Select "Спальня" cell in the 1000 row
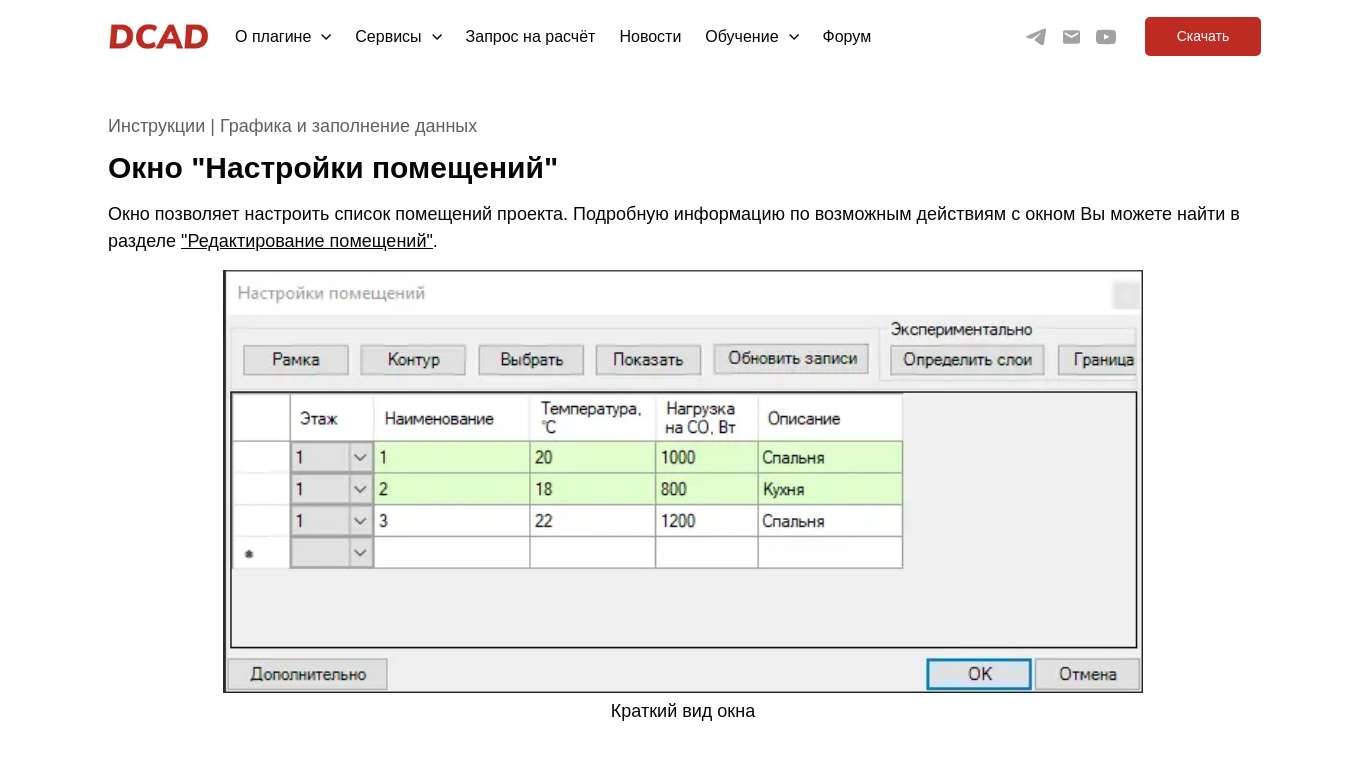The height and width of the screenshot is (768, 1366). [x=830, y=458]
